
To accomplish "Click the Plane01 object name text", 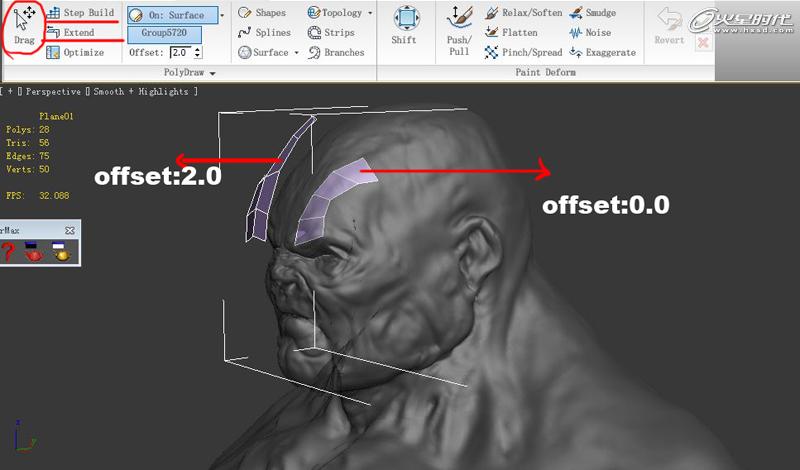I will pos(56,116).
